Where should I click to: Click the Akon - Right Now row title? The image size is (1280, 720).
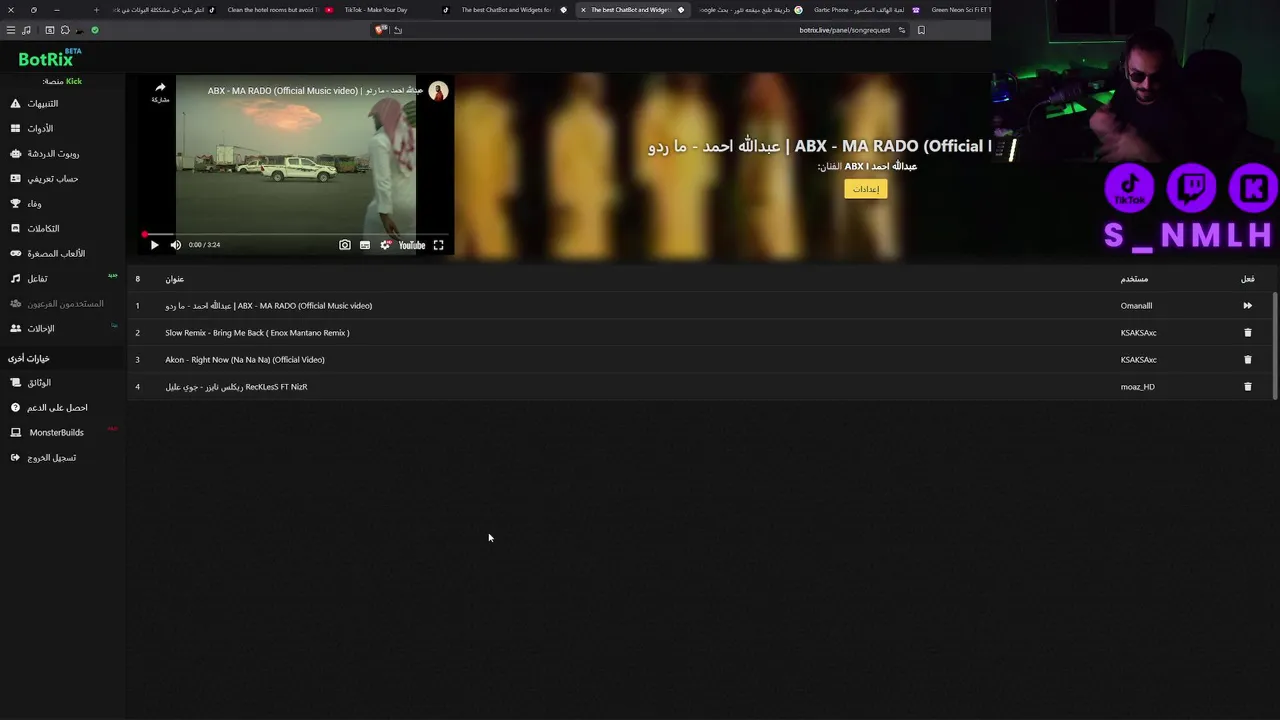[x=245, y=360]
